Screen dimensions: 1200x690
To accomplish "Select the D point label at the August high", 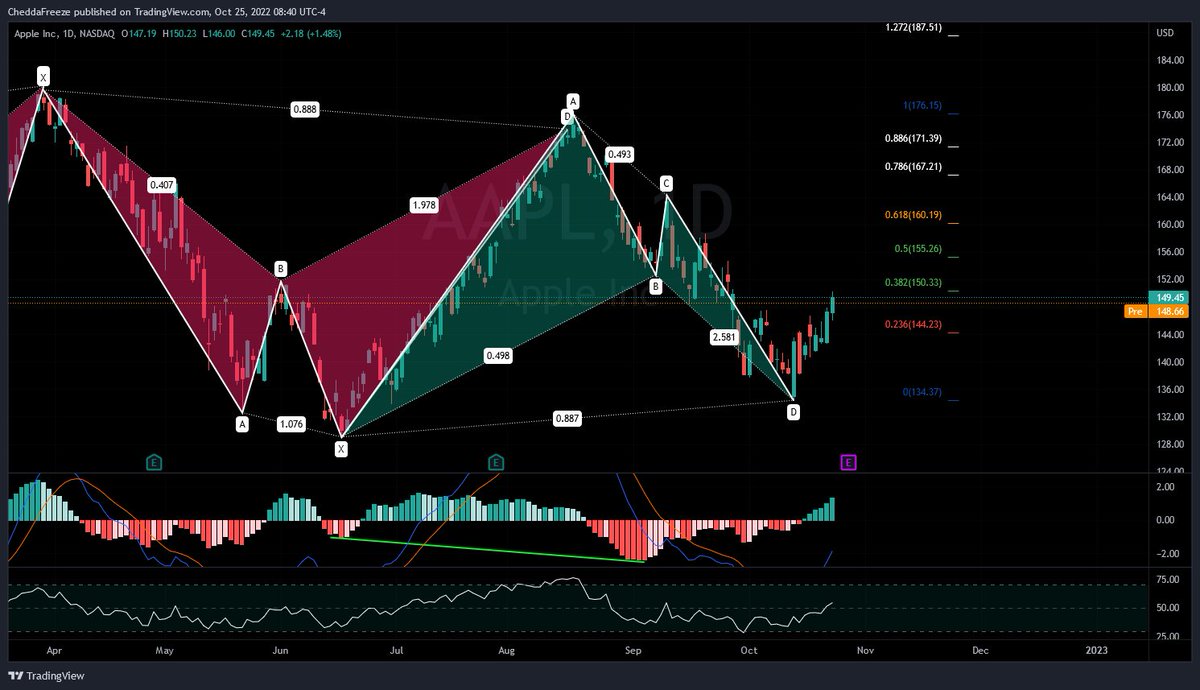I will point(567,117).
